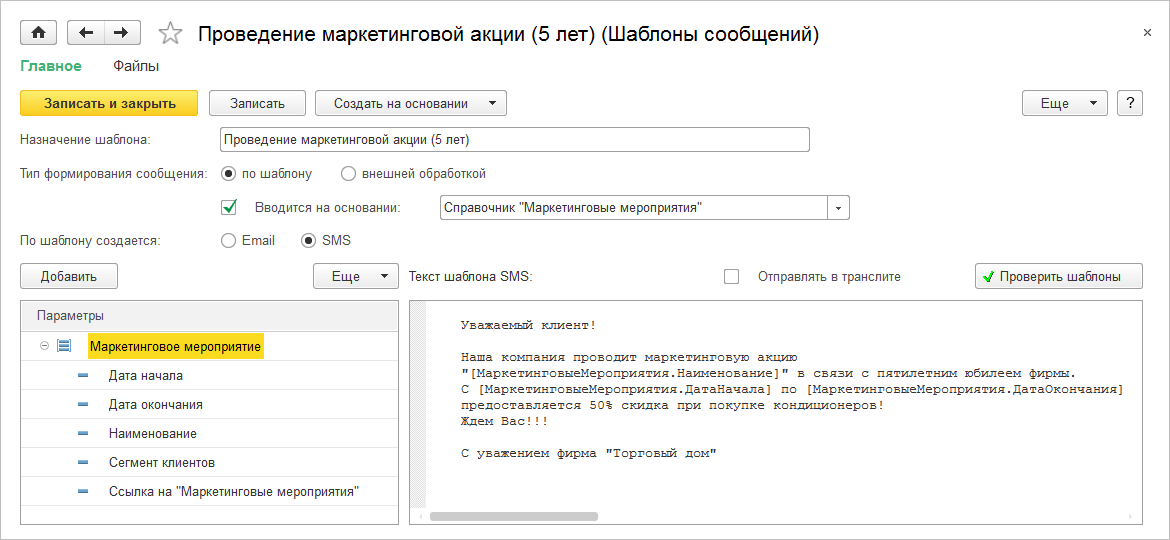Add form to favorites with star icon

[171, 34]
